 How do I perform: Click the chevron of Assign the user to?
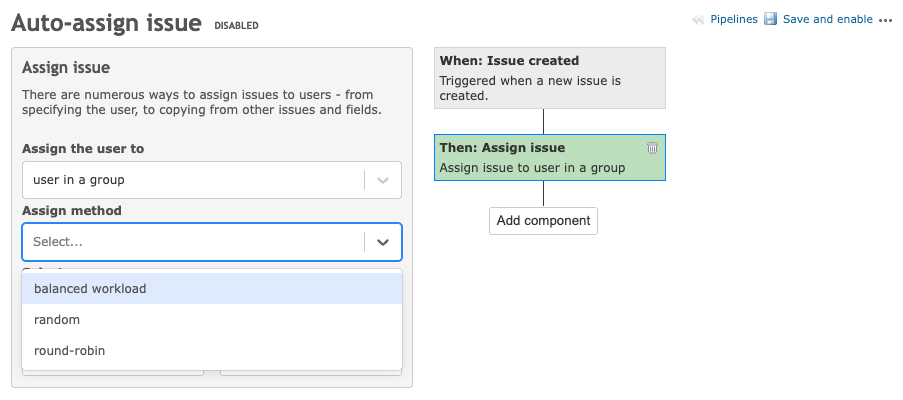(x=382, y=180)
